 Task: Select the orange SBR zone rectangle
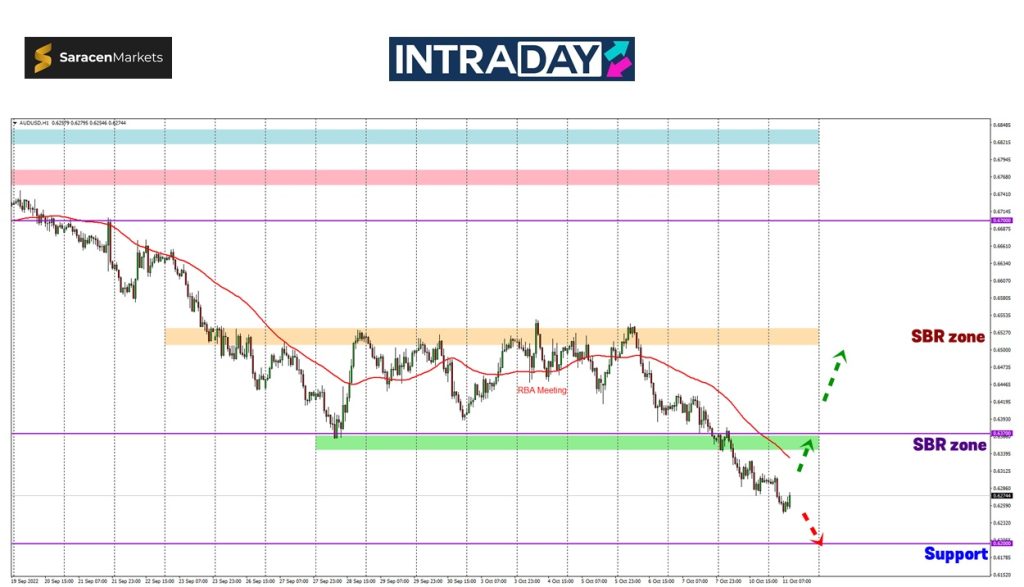point(490,337)
